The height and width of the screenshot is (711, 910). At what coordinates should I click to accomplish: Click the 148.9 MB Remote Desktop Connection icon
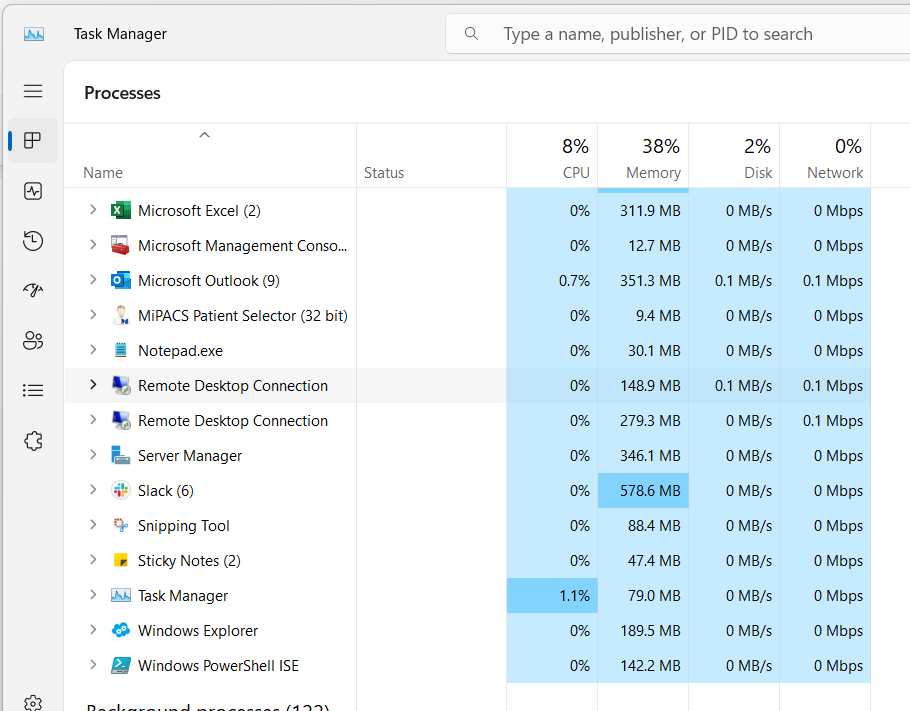[x=121, y=385]
